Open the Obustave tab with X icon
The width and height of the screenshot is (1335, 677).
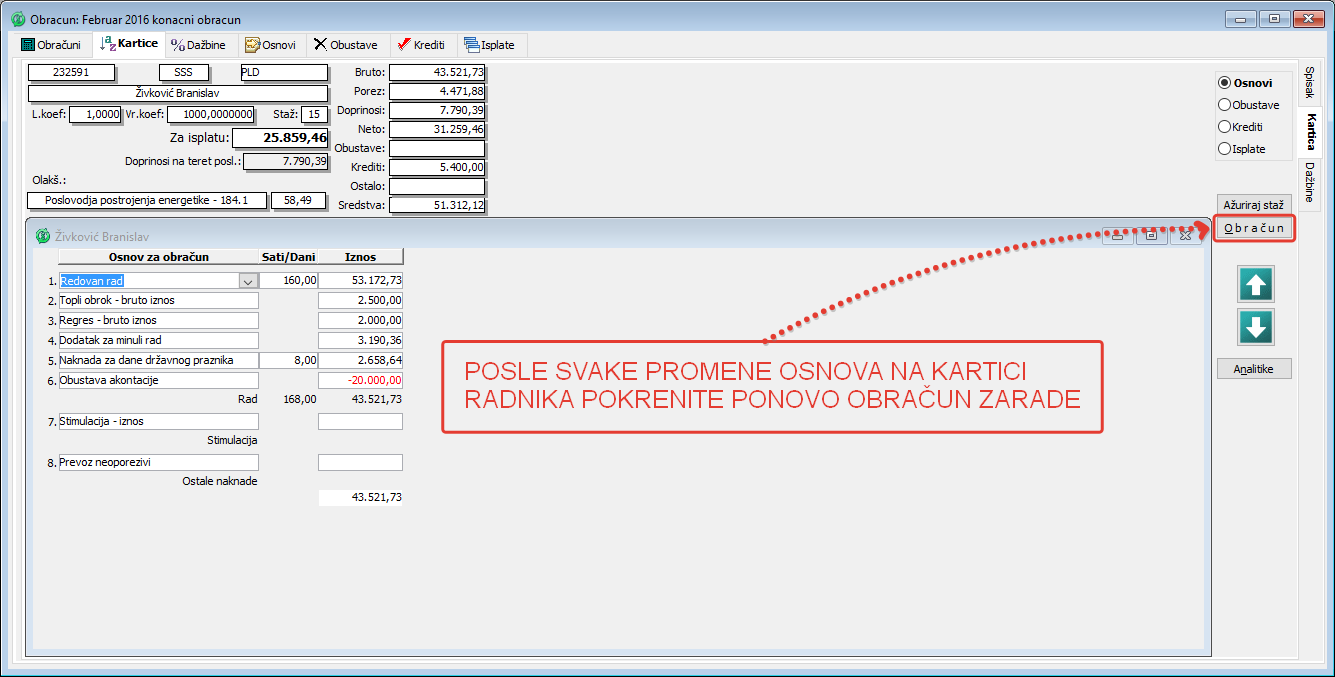[345, 45]
